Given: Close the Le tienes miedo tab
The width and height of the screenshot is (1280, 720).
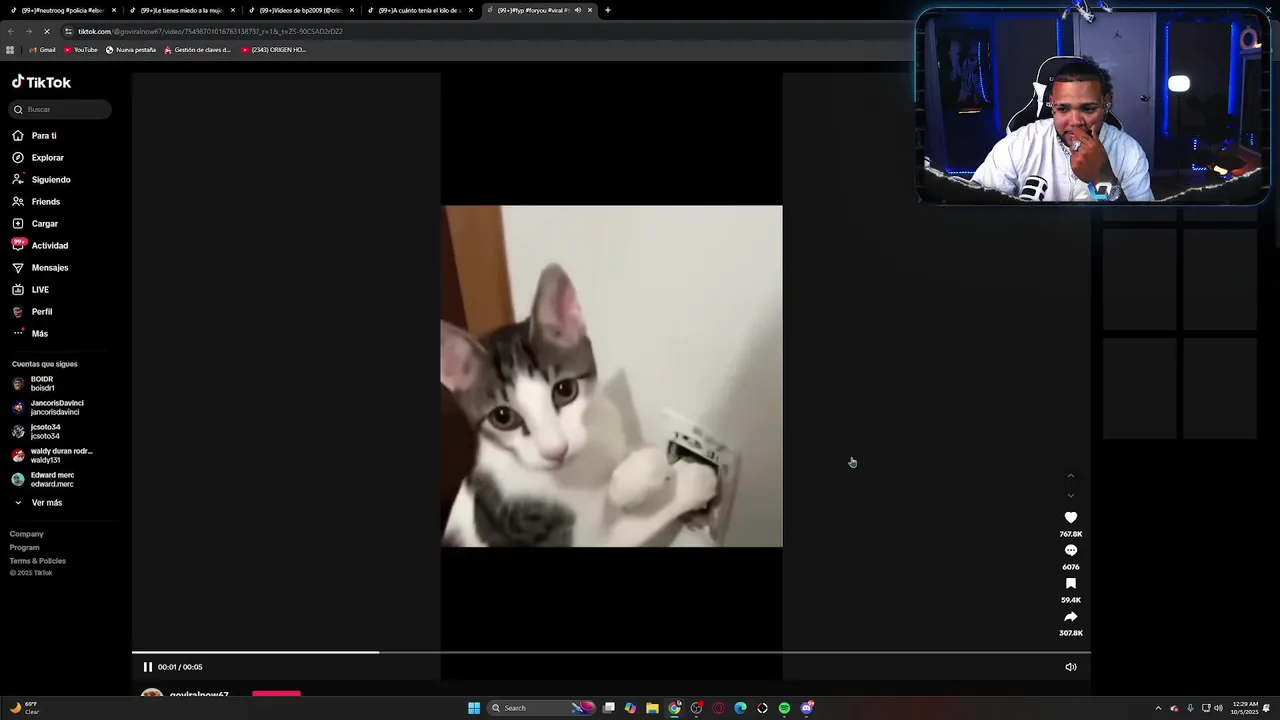Looking at the screenshot, I should [x=233, y=10].
